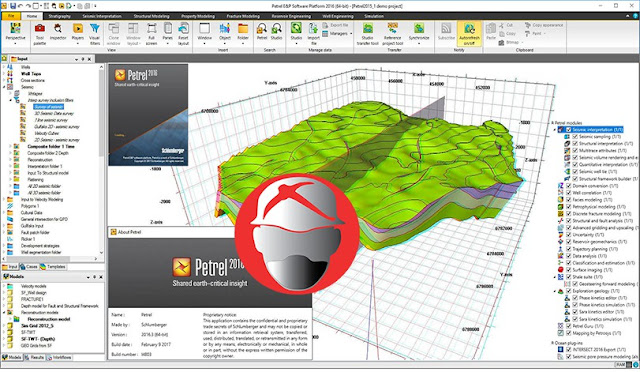Image resolution: width=640 pixels, height=372 pixels.
Task: Collapse the Shale suite node
Action: [x=555, y=277]
